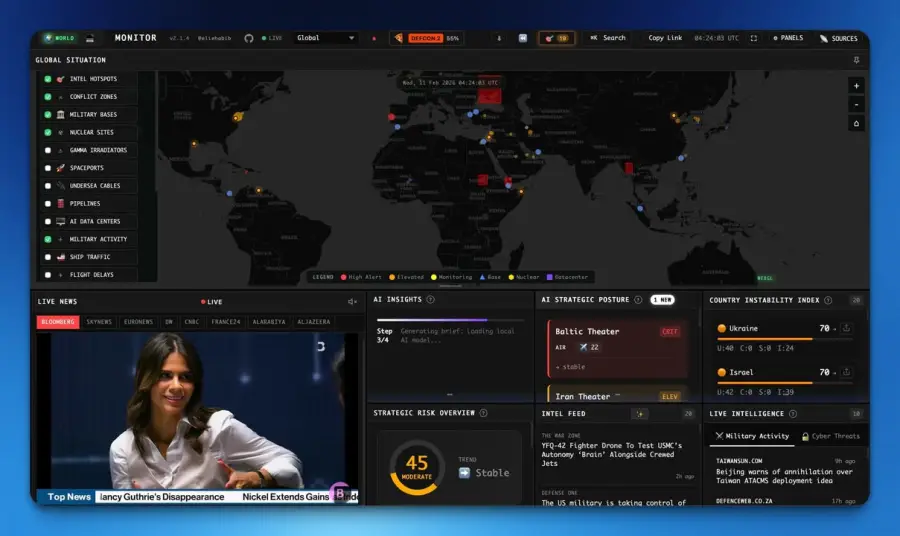Click the rewind playback icon in the top bar

click(x=523, y=38)
